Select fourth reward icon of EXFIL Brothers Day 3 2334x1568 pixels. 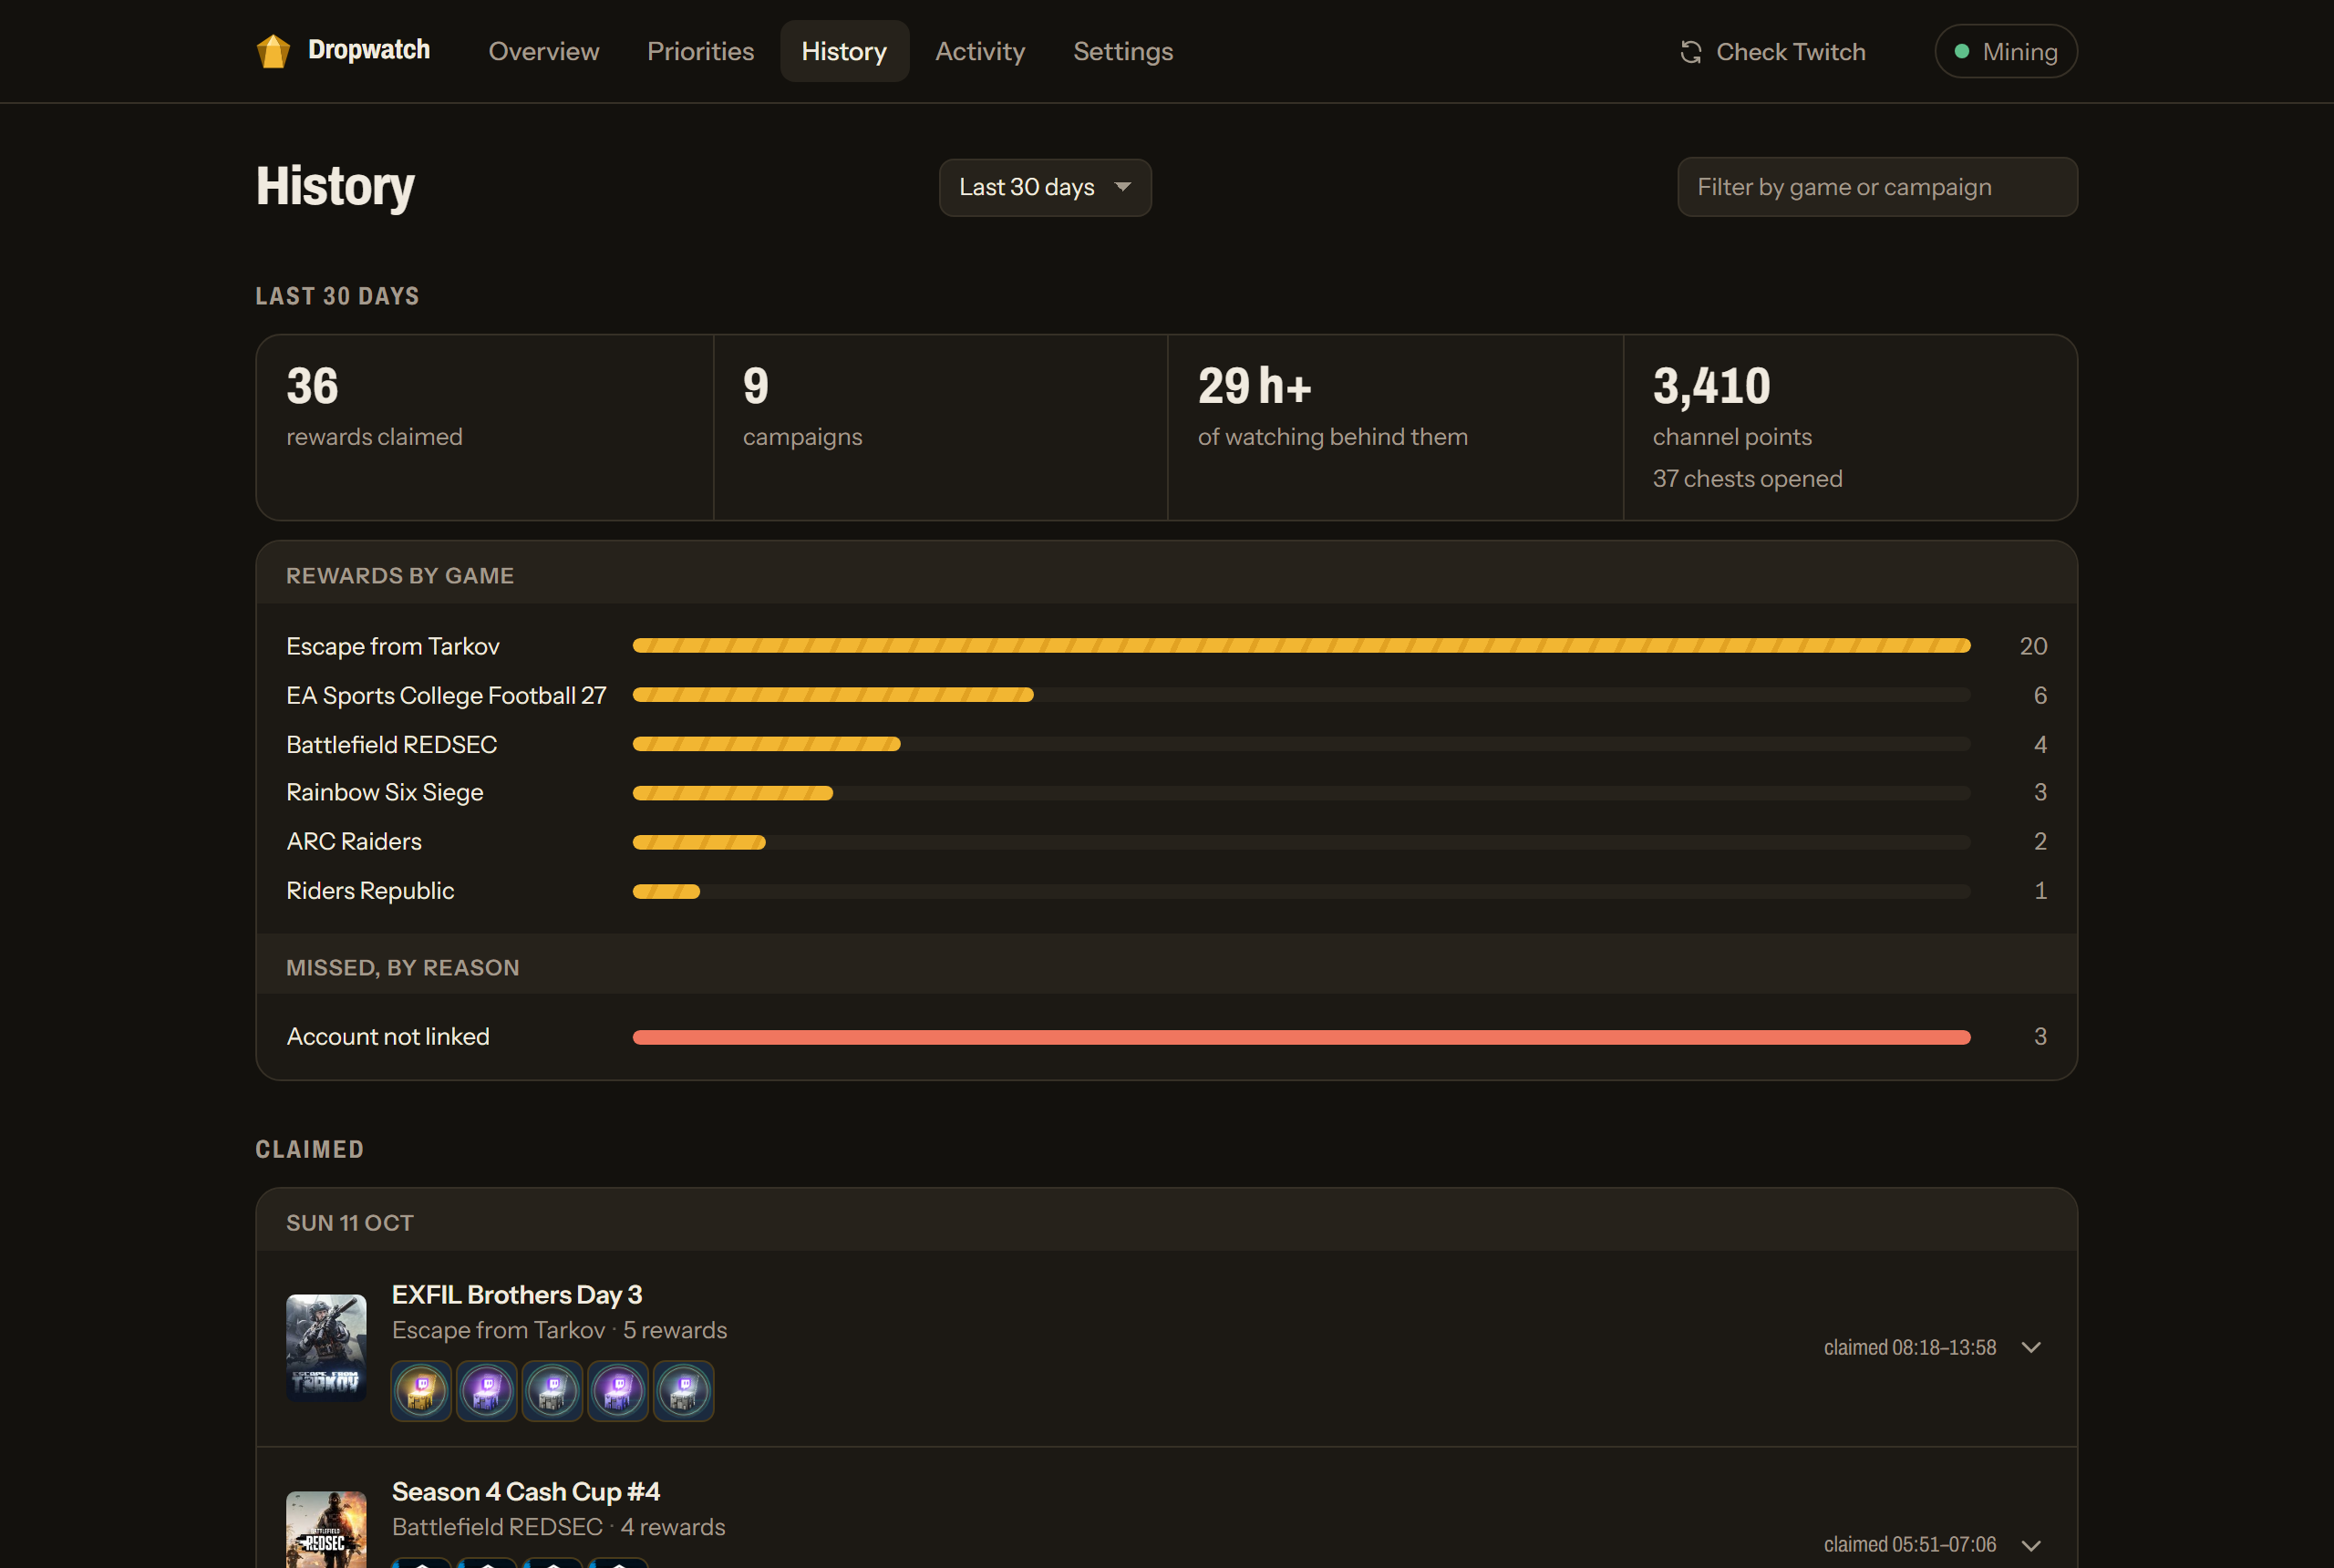[x=618, y=1390]
